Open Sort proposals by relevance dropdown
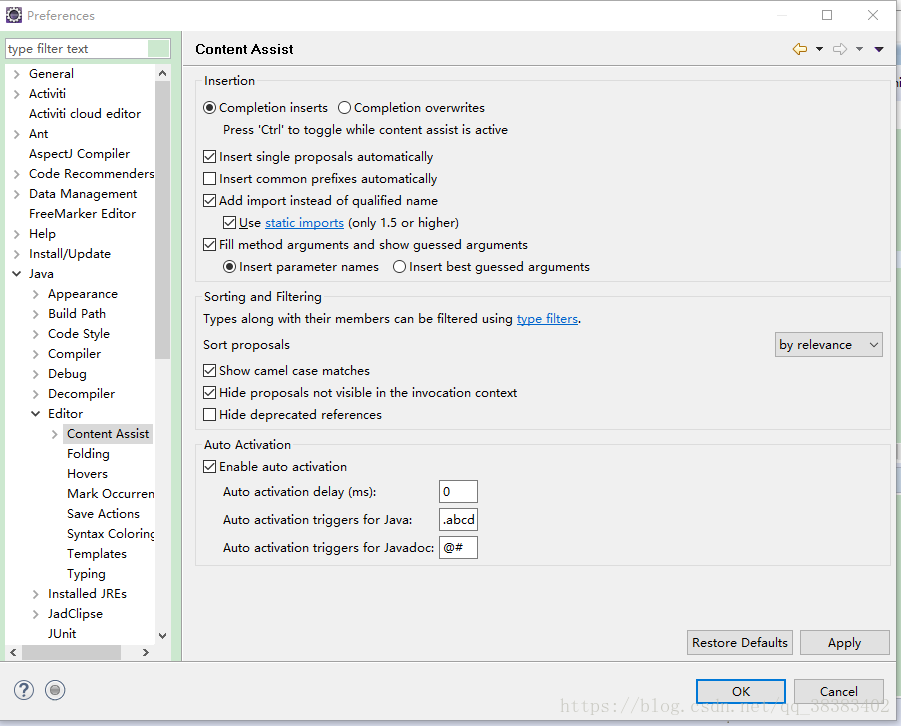 (x=829, y=345)
